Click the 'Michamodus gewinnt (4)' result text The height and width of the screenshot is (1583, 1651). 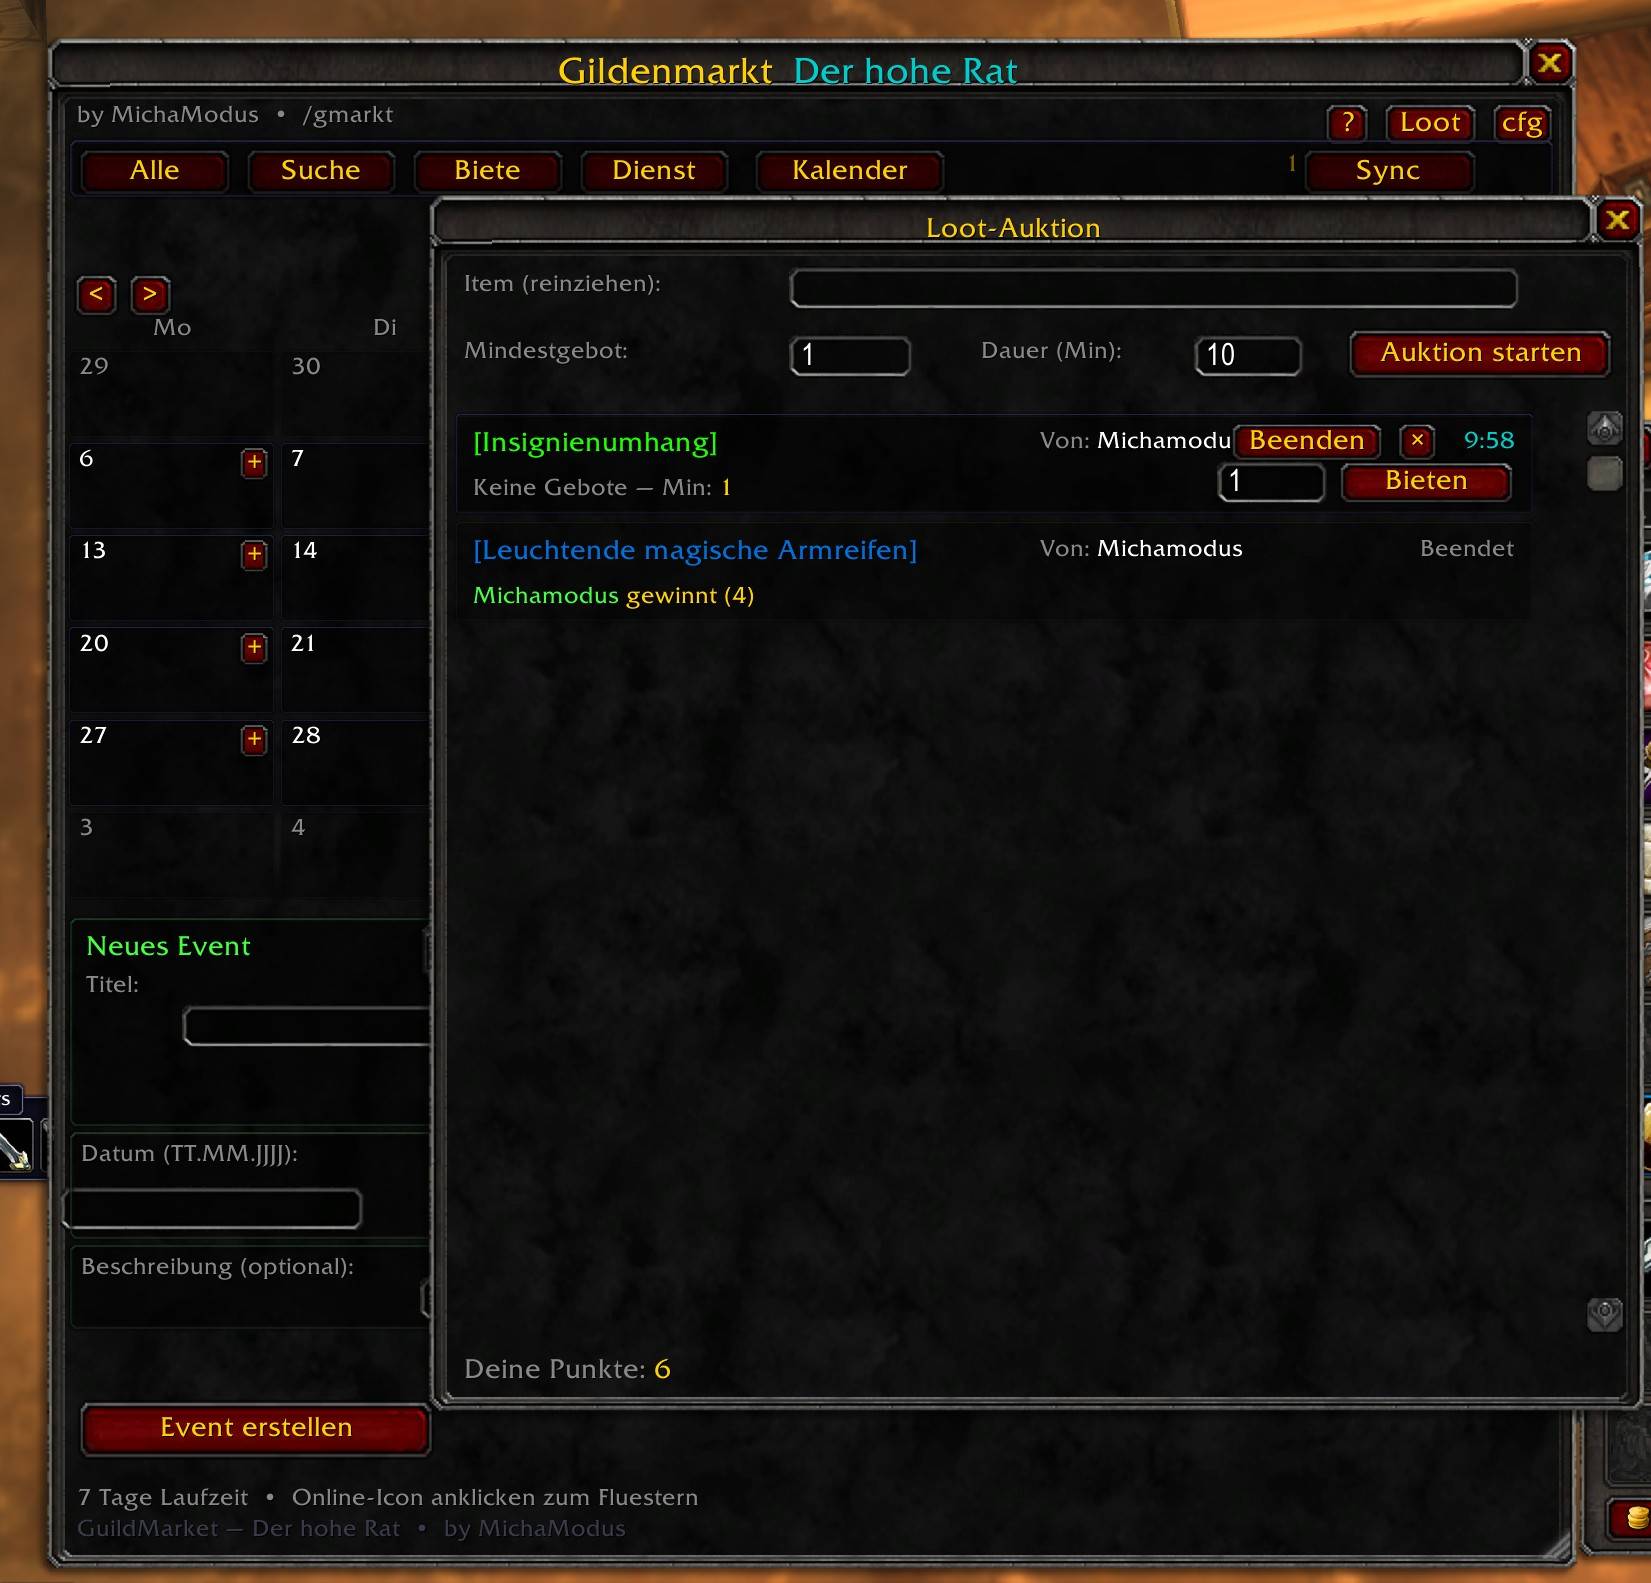(x=613, y=596)
